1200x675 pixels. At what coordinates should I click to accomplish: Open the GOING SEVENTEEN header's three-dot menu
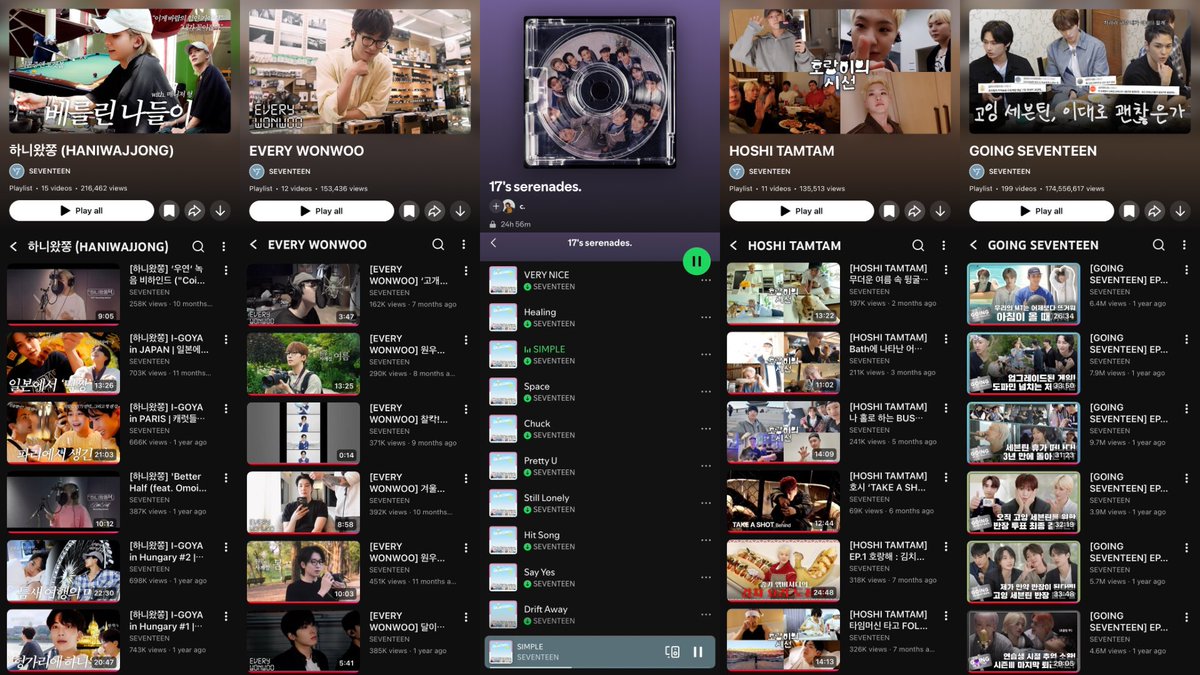point(1184,244)
